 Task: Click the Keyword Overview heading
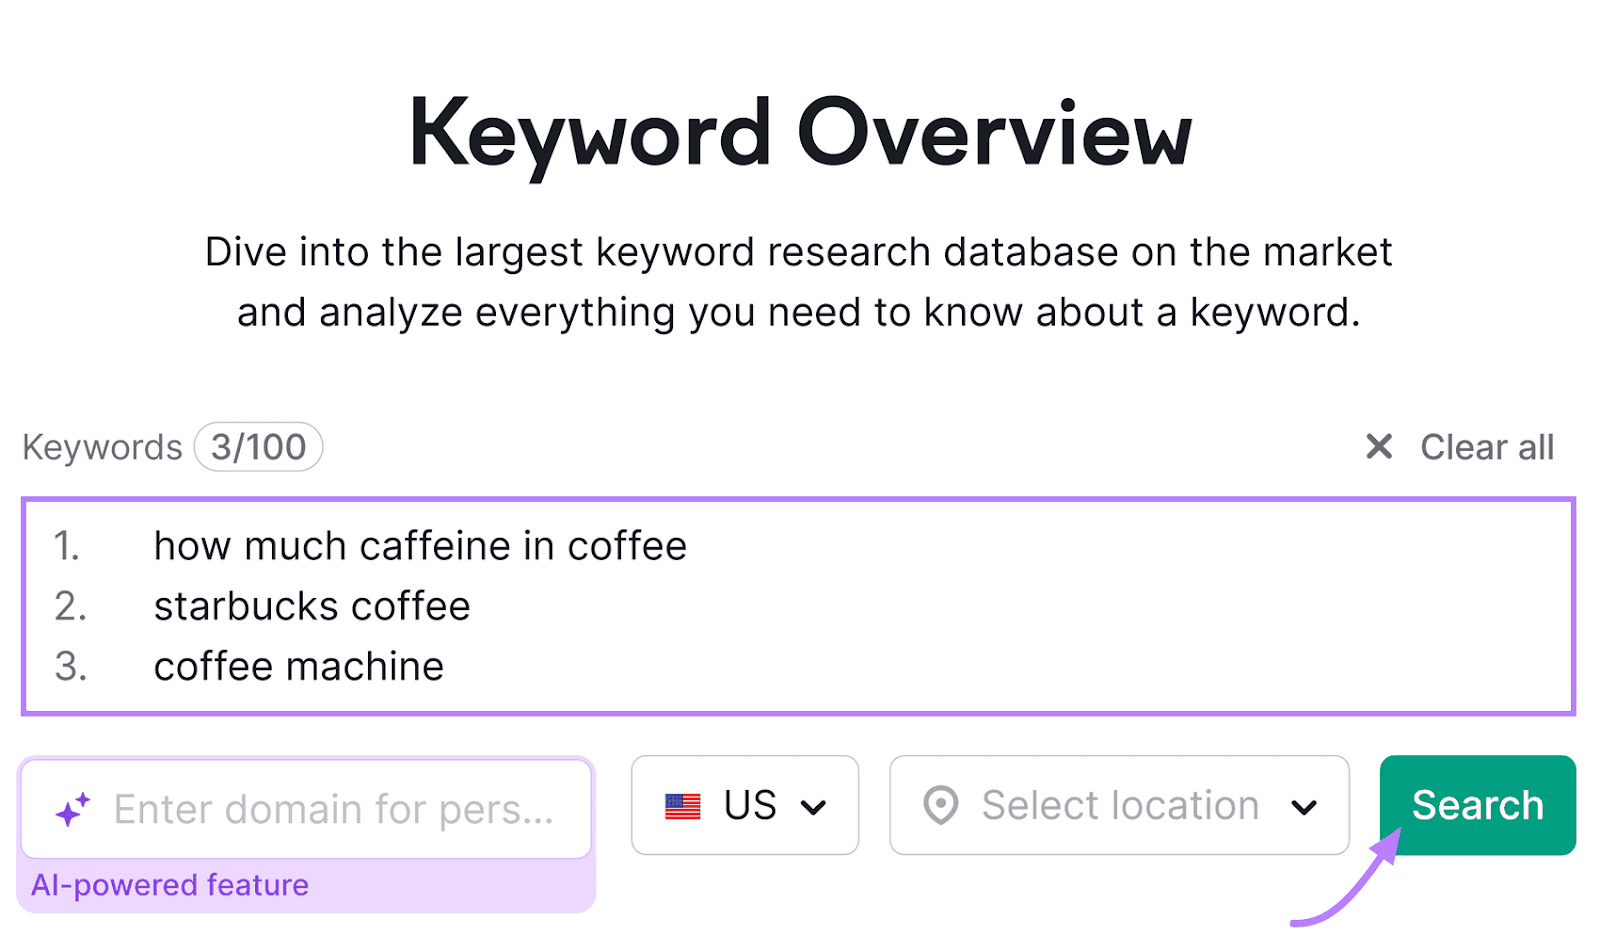[800, 130]
